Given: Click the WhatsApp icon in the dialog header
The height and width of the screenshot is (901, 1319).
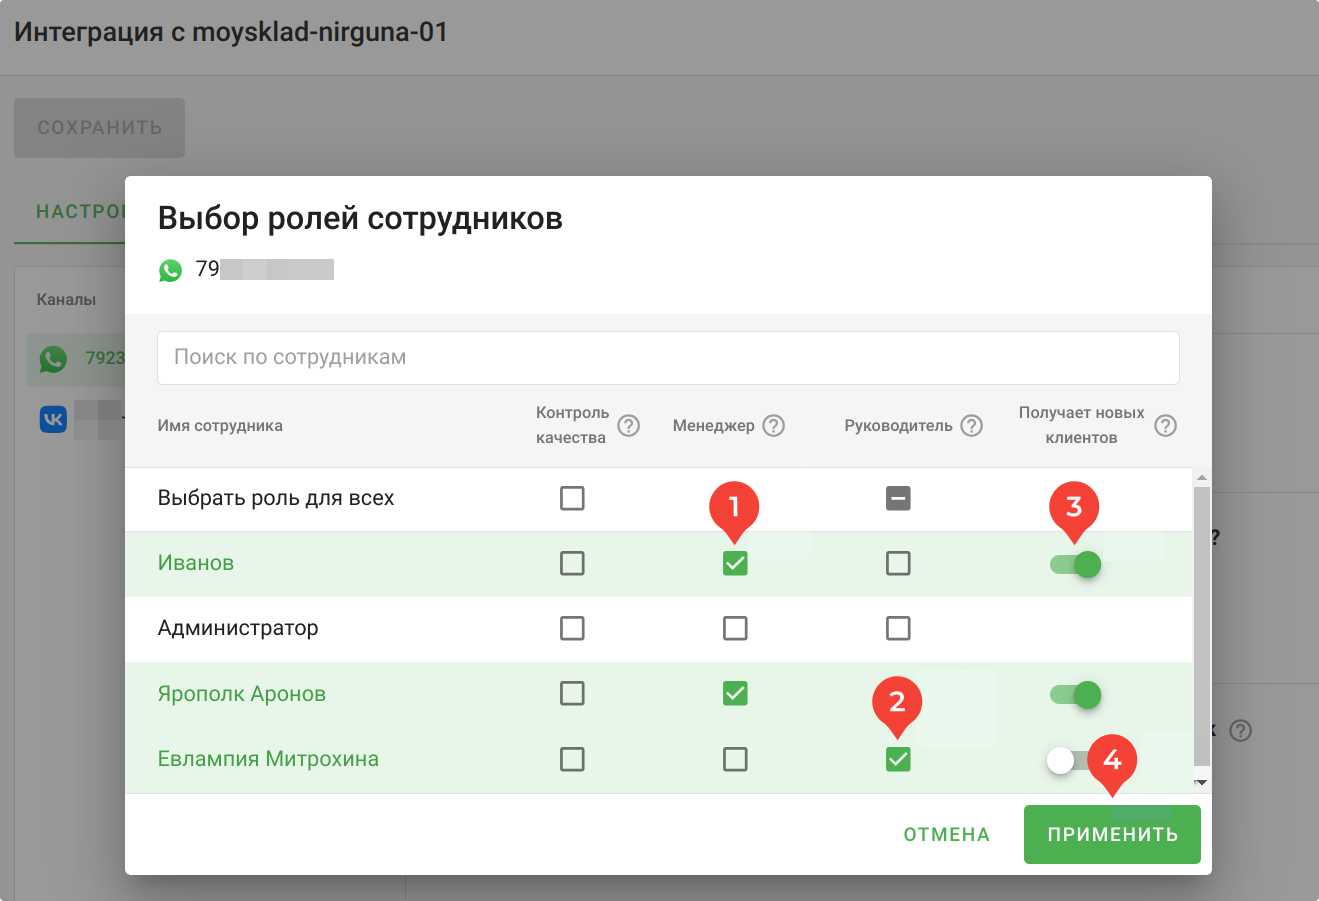Looking at the screenshot, I should (171, 270).
